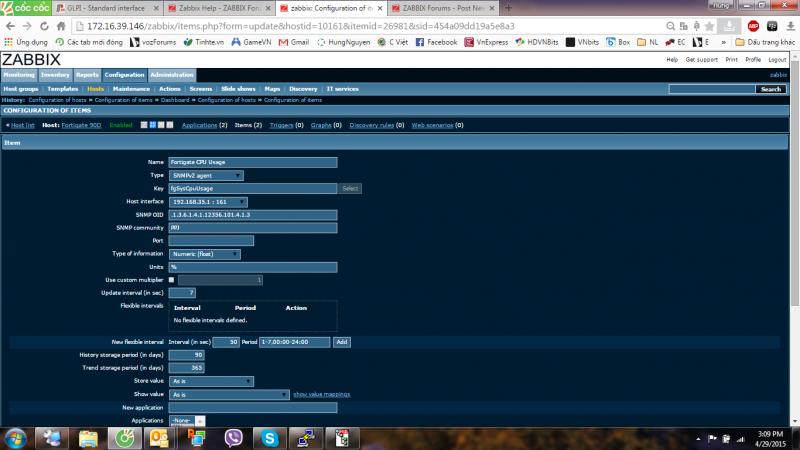This screenshot has height=450, width=800.
Task: Click the Action Center flag tray icon
Action: click(x=712, y=439)
